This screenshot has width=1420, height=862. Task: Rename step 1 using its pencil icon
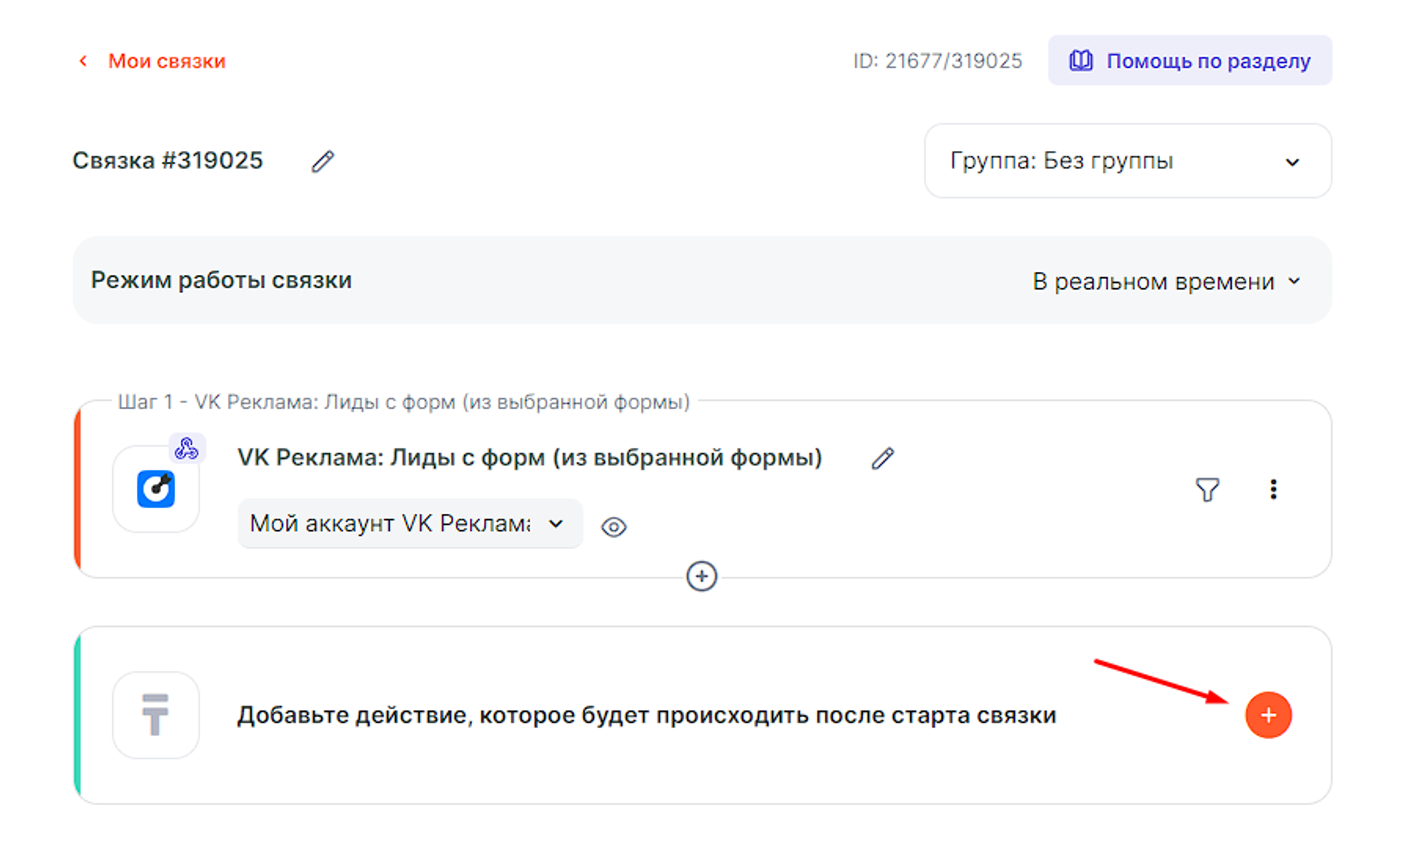click(882, 458)
